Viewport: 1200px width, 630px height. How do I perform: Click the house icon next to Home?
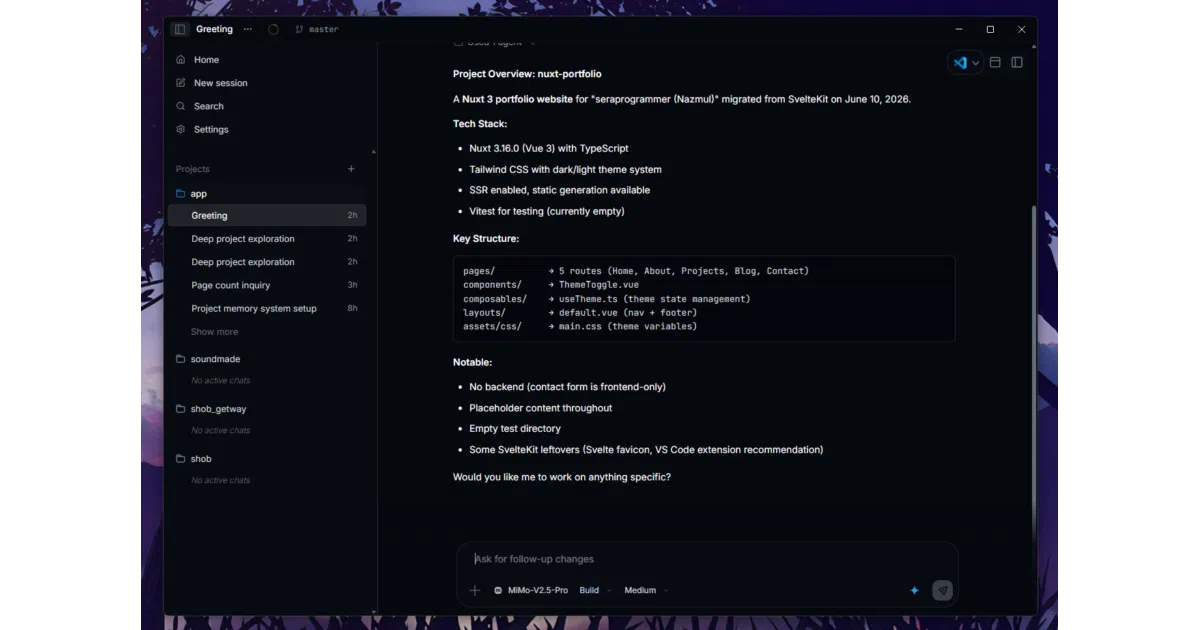(181, 60)
